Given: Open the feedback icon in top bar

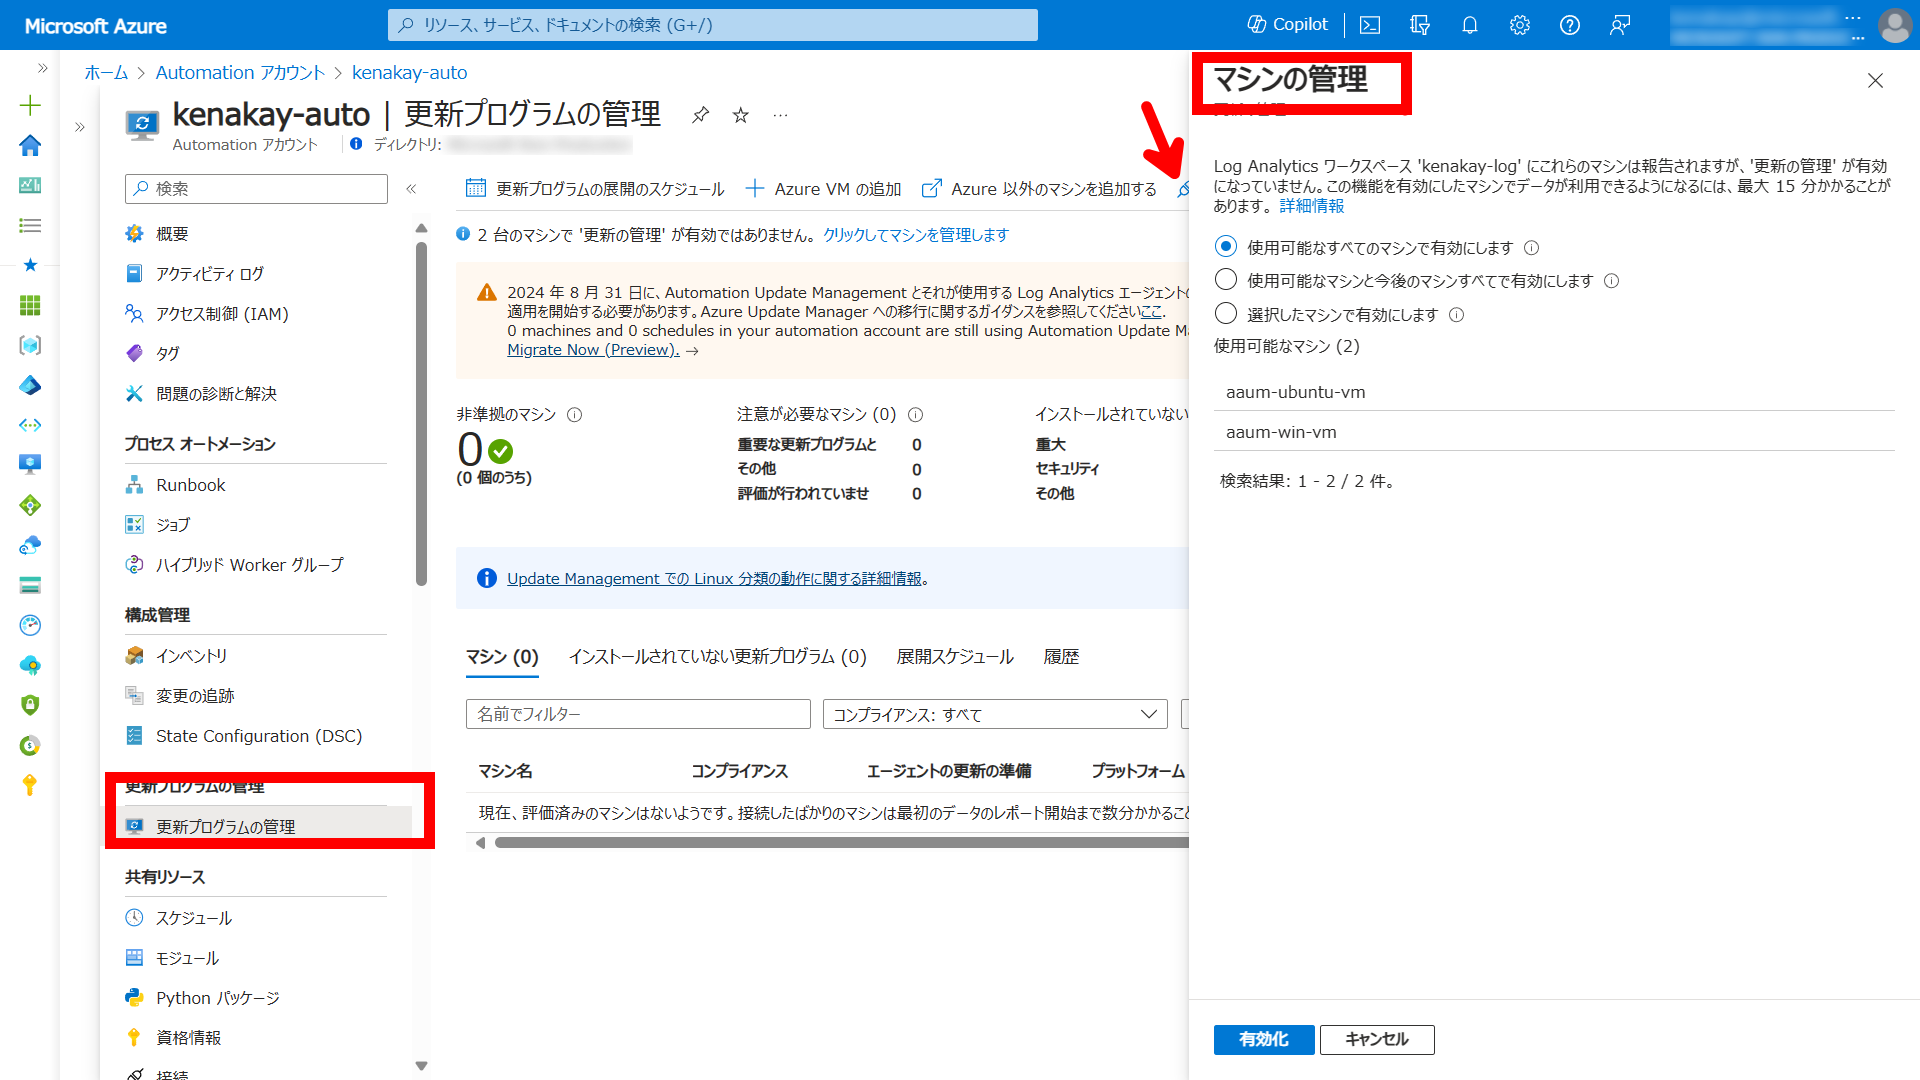Looking at the screenshot, I should tap(1620, 25).
